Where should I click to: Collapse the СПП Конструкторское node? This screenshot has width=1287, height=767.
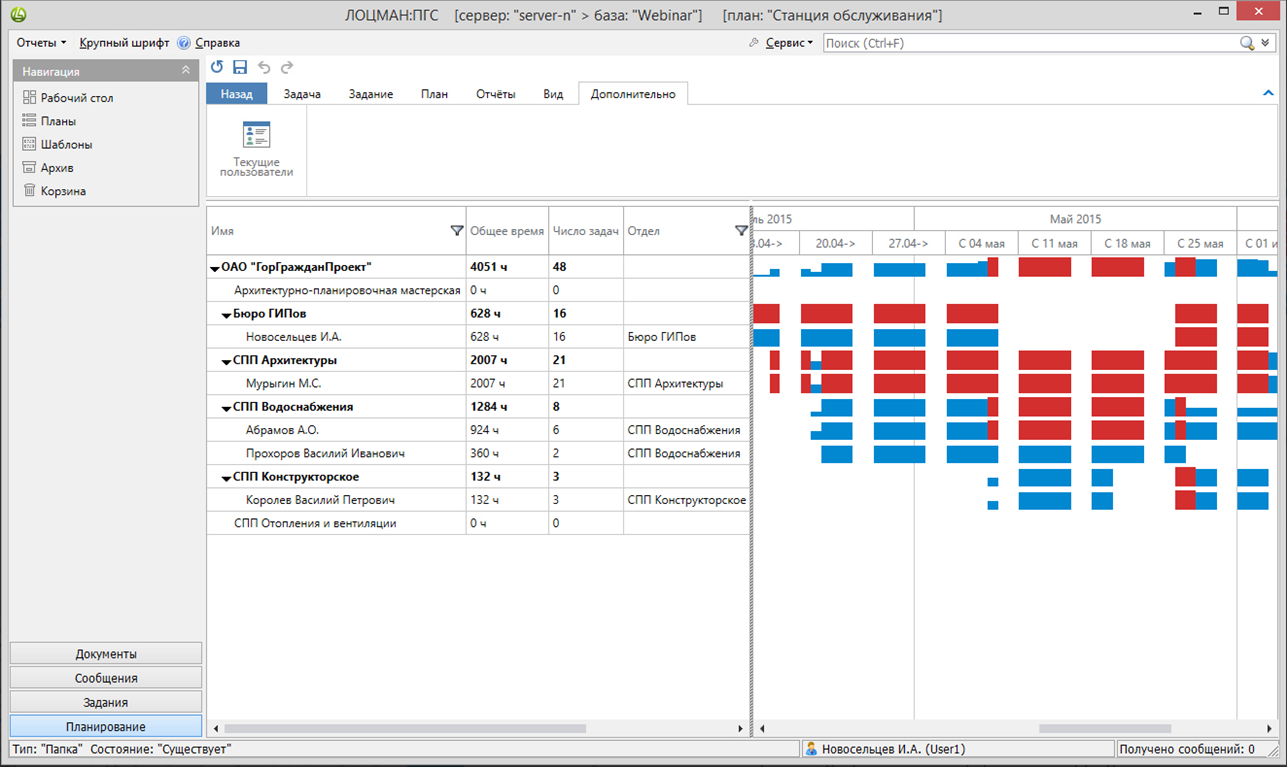[x=226, y=478]
